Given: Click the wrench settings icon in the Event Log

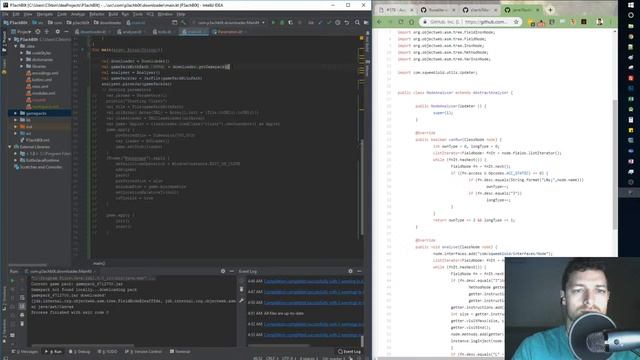Looking at the screenshot, I should [241, 301].
